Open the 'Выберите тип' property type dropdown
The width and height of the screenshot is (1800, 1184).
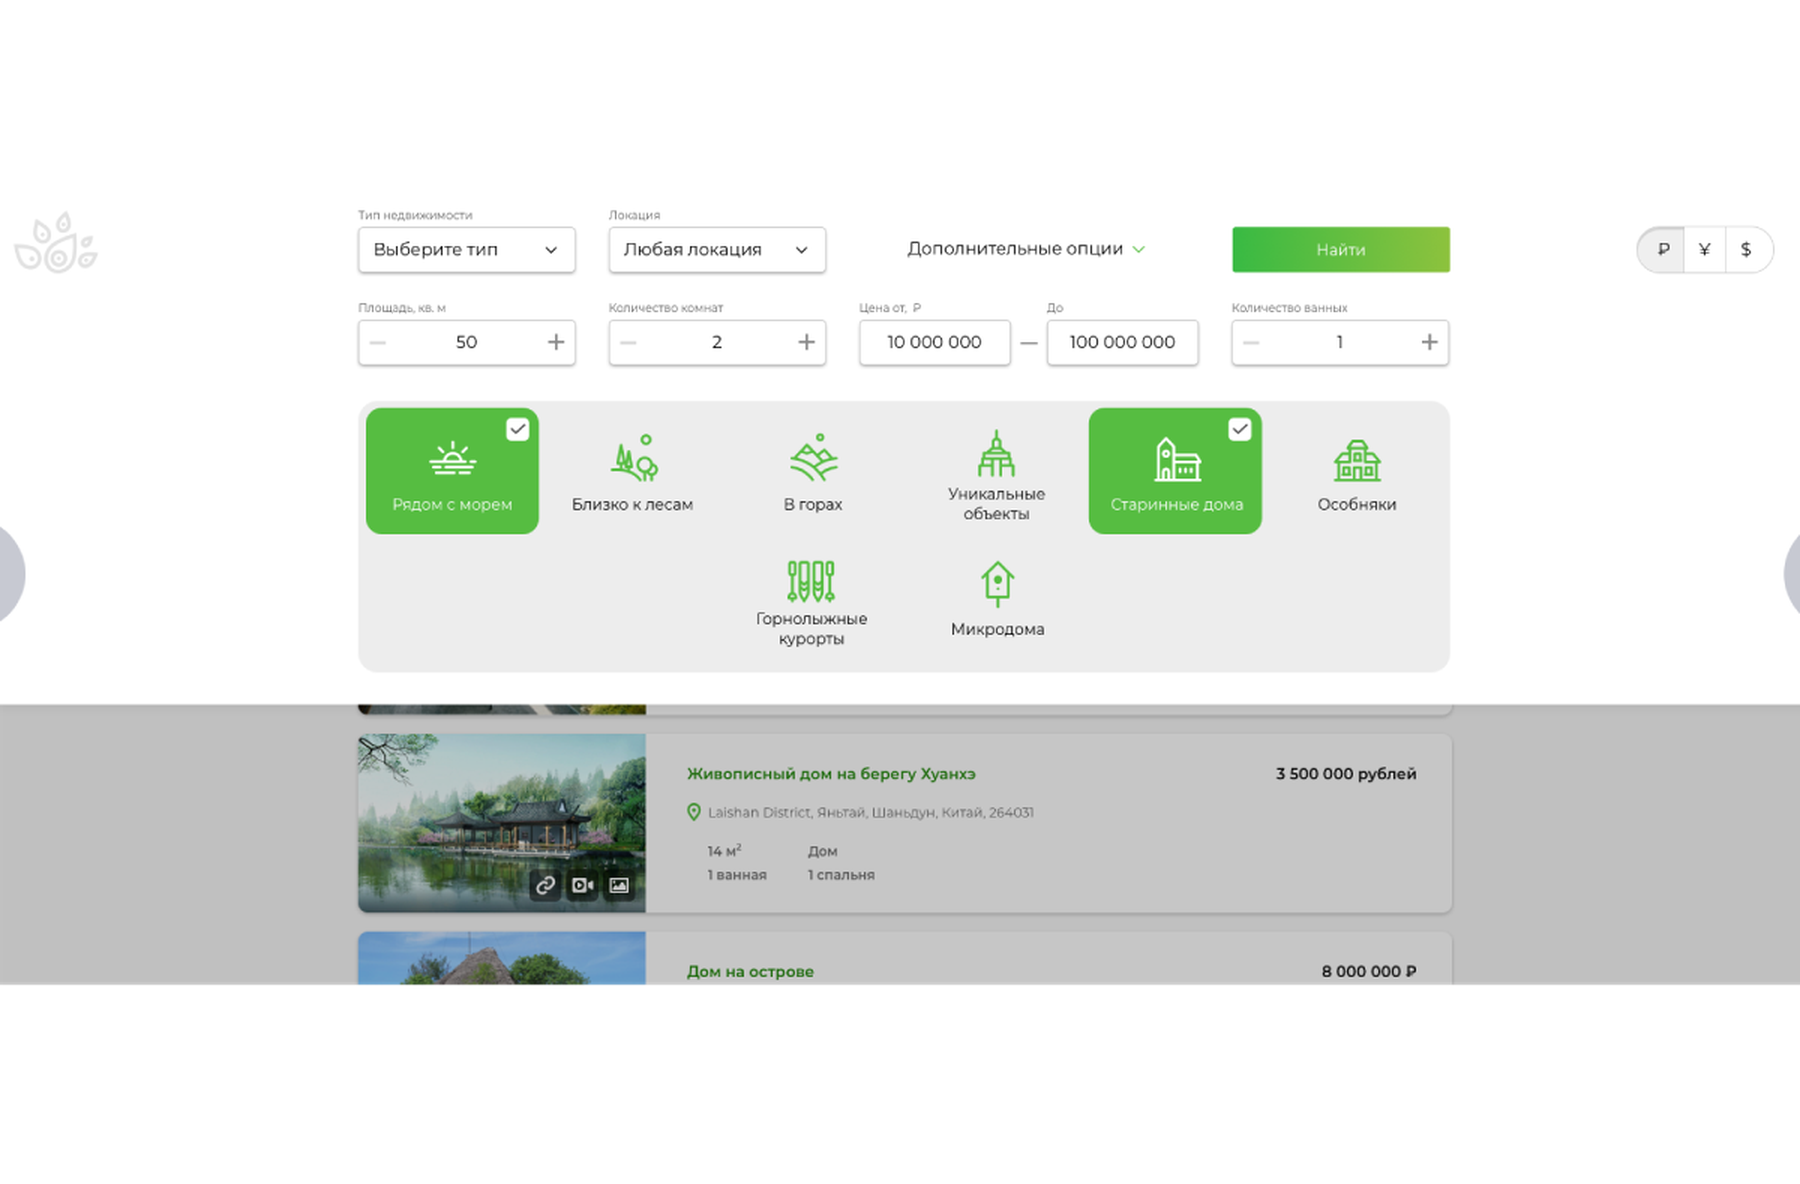click(x=466, y=250)
